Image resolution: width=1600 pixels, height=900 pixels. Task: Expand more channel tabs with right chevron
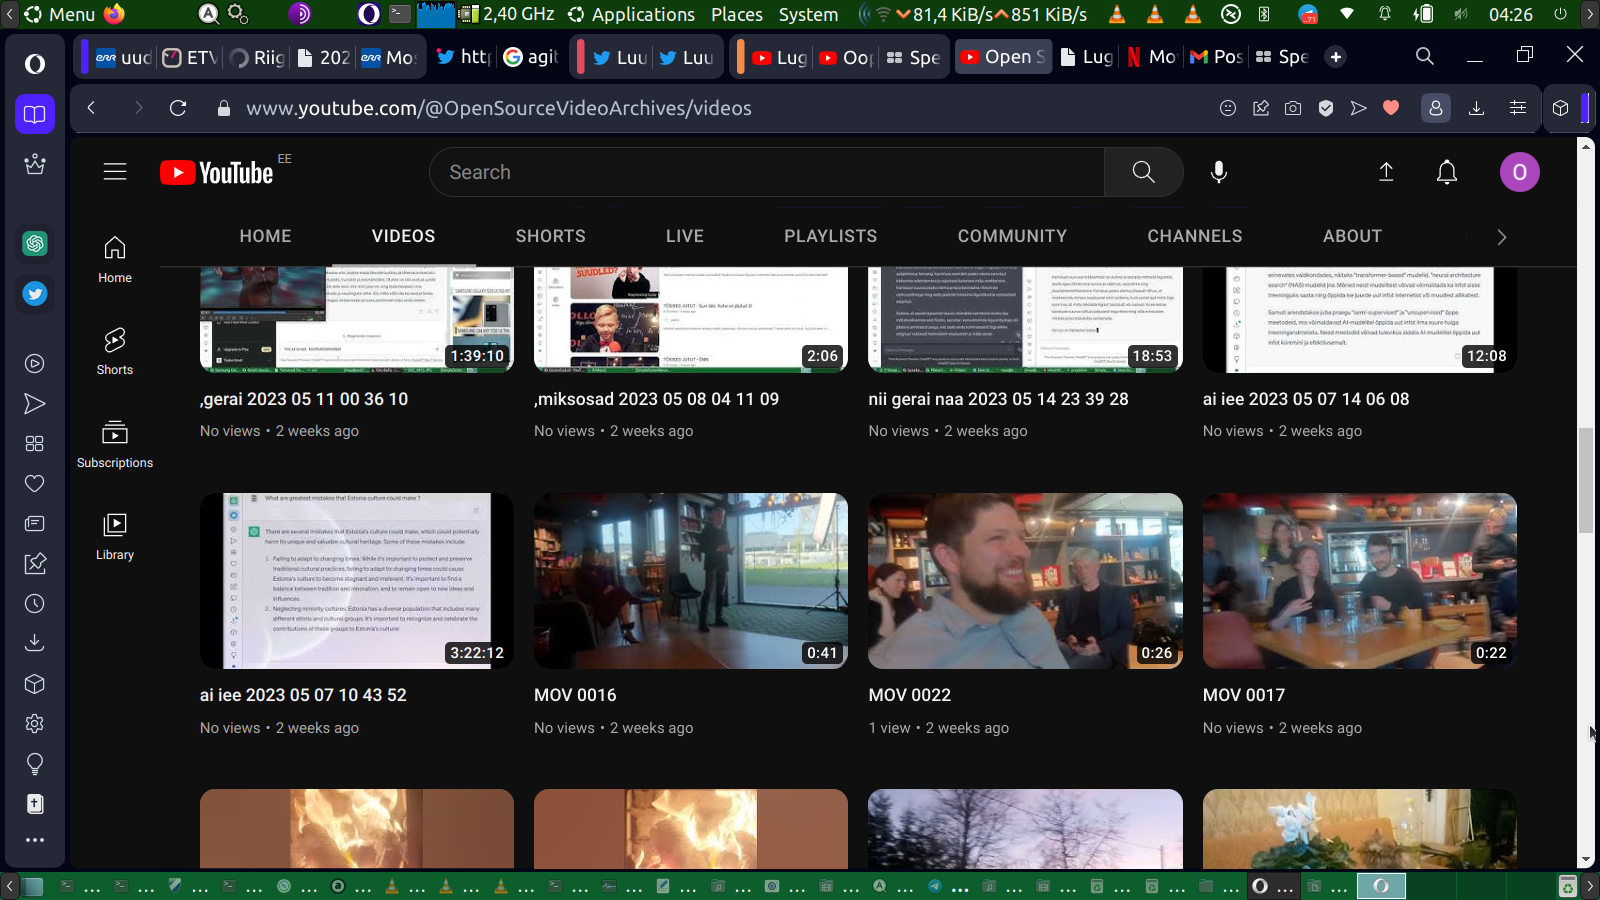click(x=1501, y=237)
